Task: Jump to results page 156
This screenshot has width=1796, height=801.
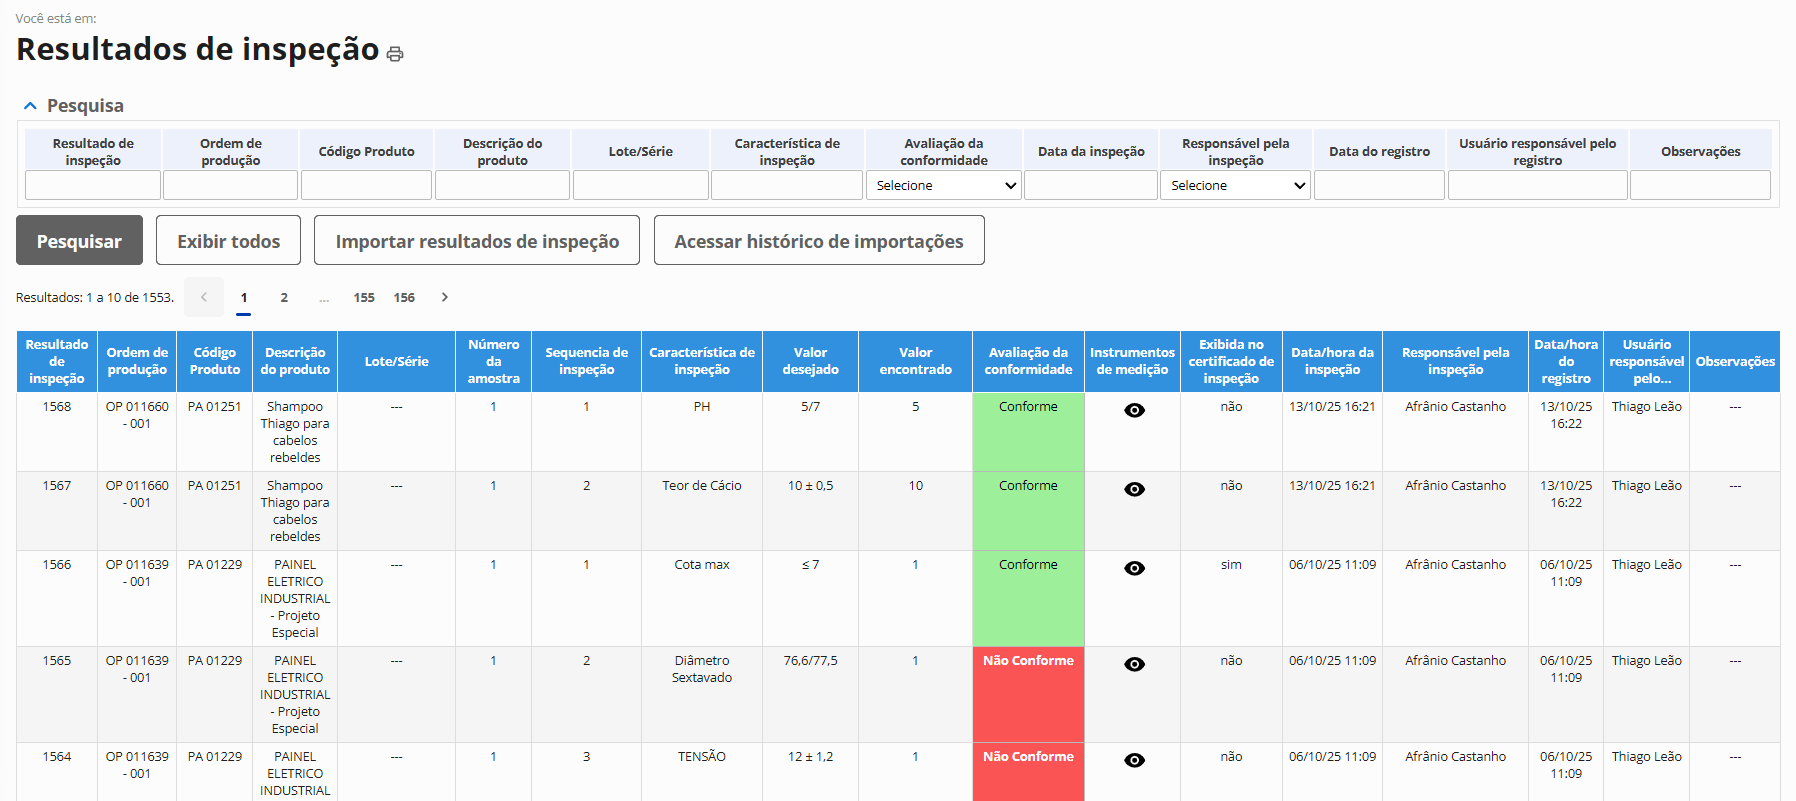Action: [x=404, y=297]
